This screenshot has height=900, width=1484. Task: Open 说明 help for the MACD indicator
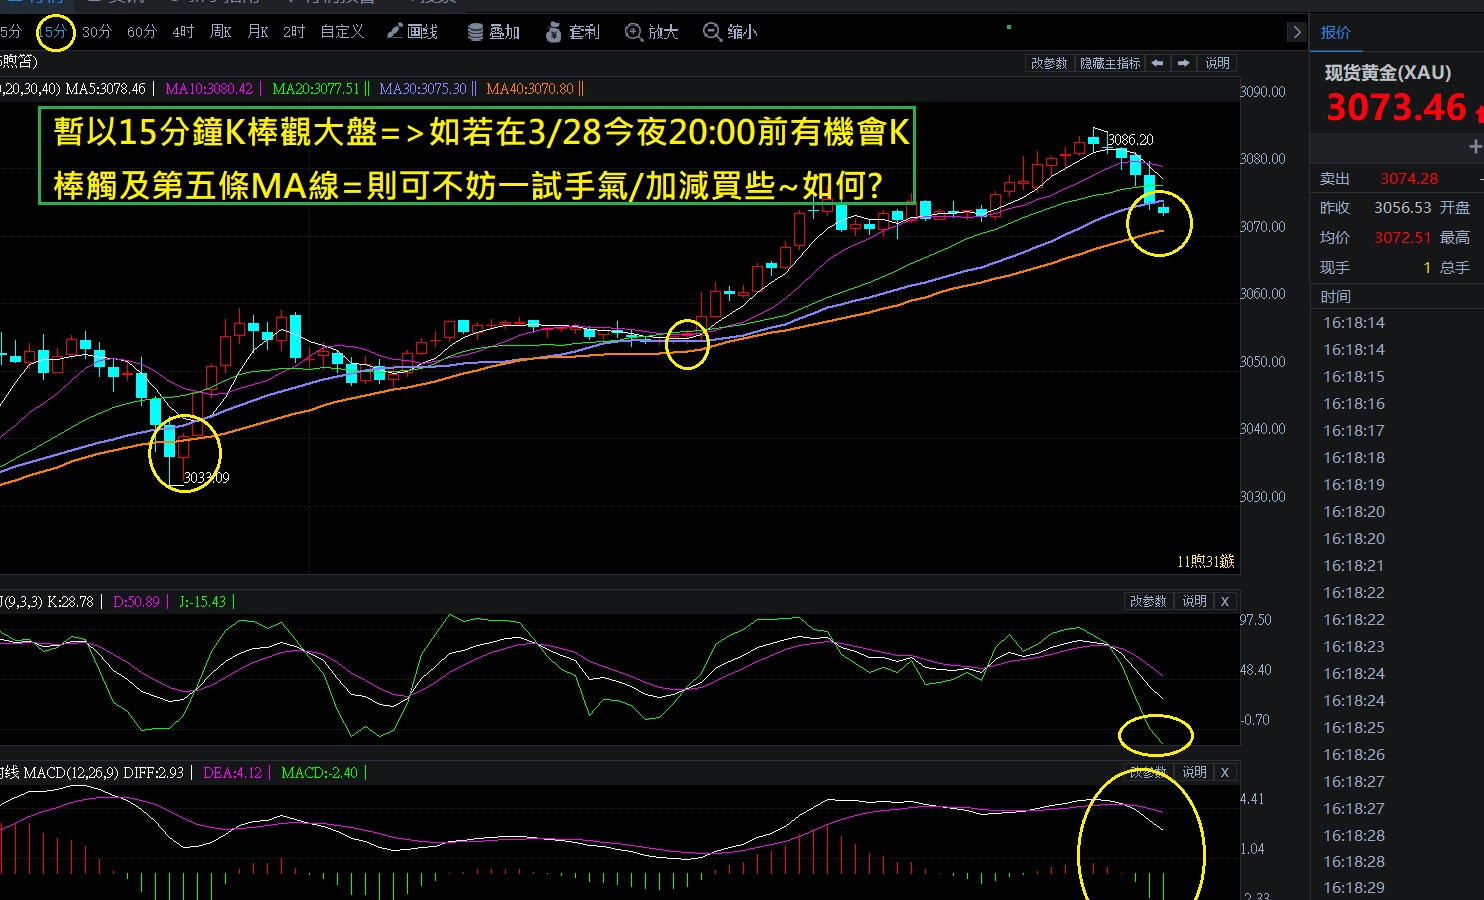click(x=1192, y=772)
